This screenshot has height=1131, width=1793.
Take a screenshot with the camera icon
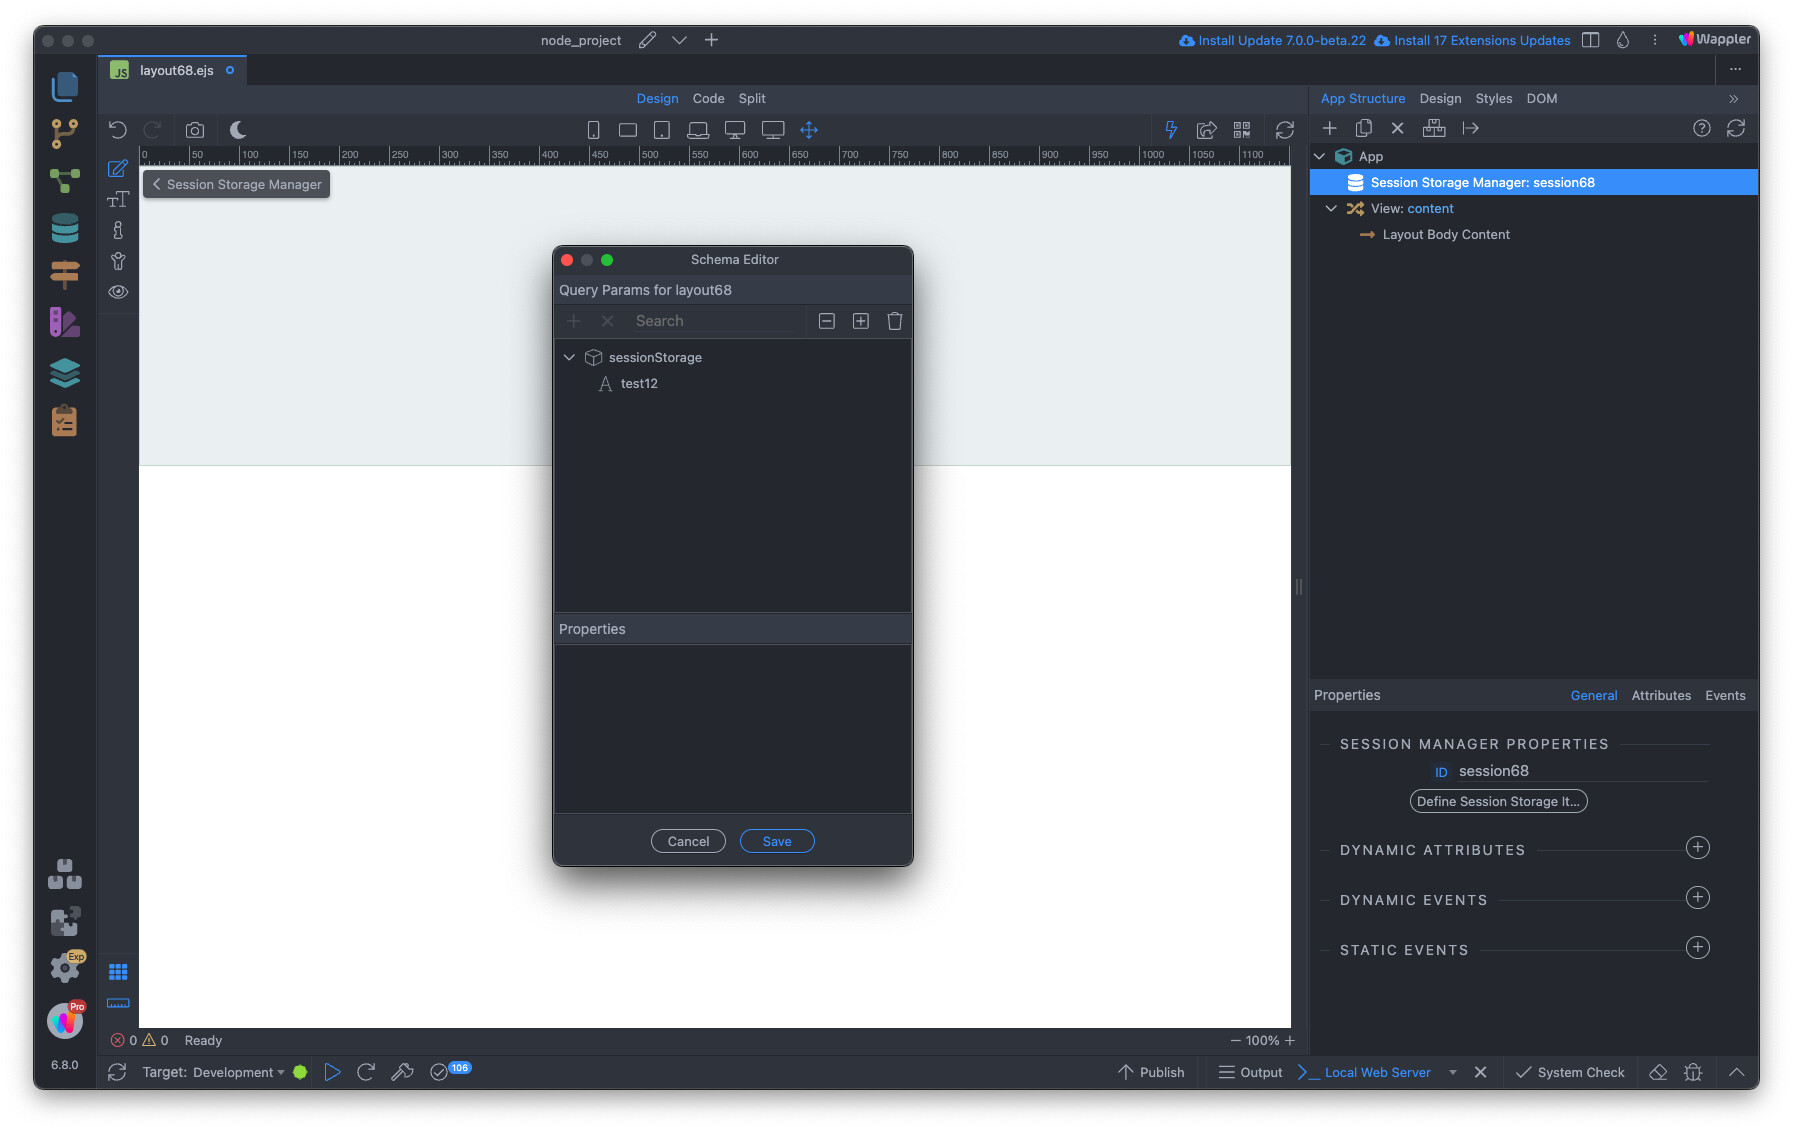click(x=195, y=130)
